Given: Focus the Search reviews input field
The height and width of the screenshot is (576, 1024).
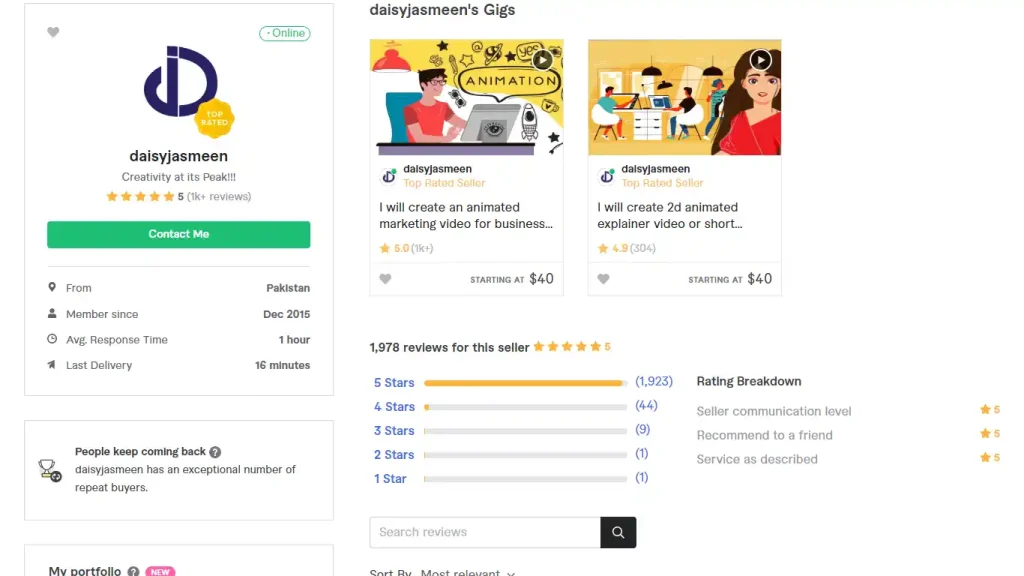Looking at the screenshot, I should point(485,532).
